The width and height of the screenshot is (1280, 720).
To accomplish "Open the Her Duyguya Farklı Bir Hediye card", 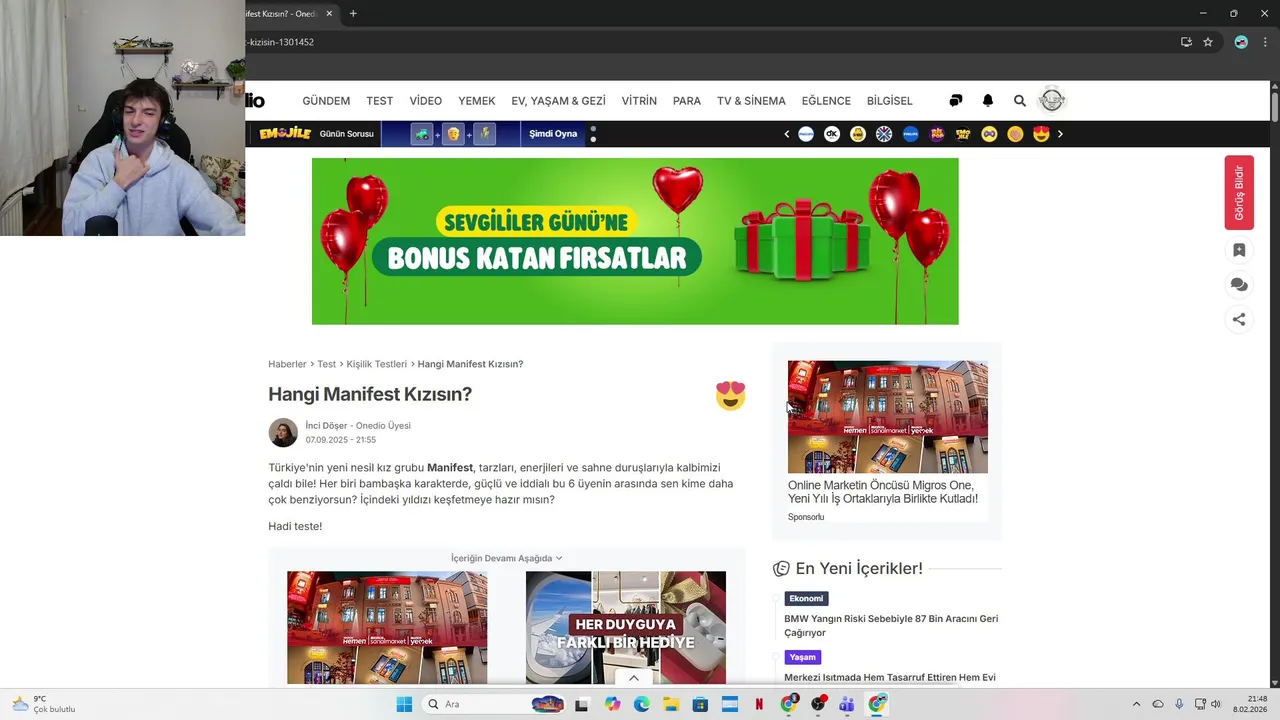I will 626,627.
